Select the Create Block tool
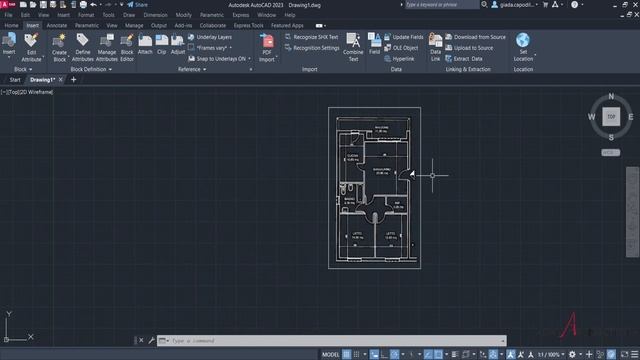 coord(59,47)
